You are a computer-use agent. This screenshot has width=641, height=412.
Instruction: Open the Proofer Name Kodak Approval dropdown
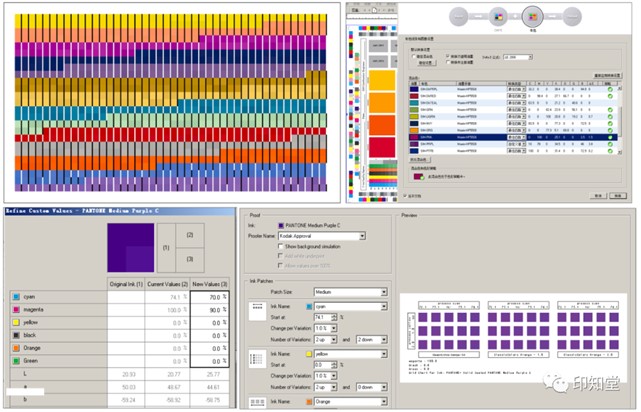[x=359, y=235]
